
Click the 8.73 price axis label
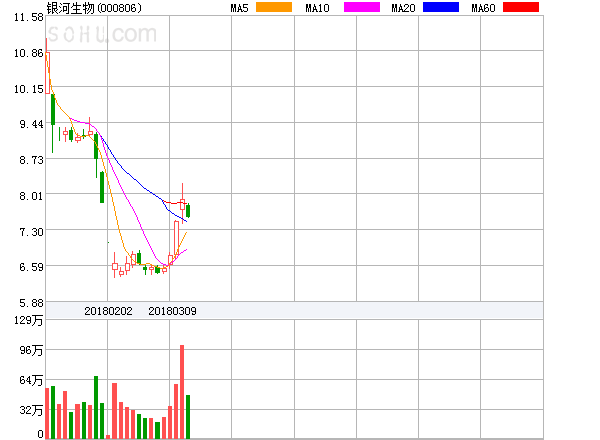click(31, 160)
